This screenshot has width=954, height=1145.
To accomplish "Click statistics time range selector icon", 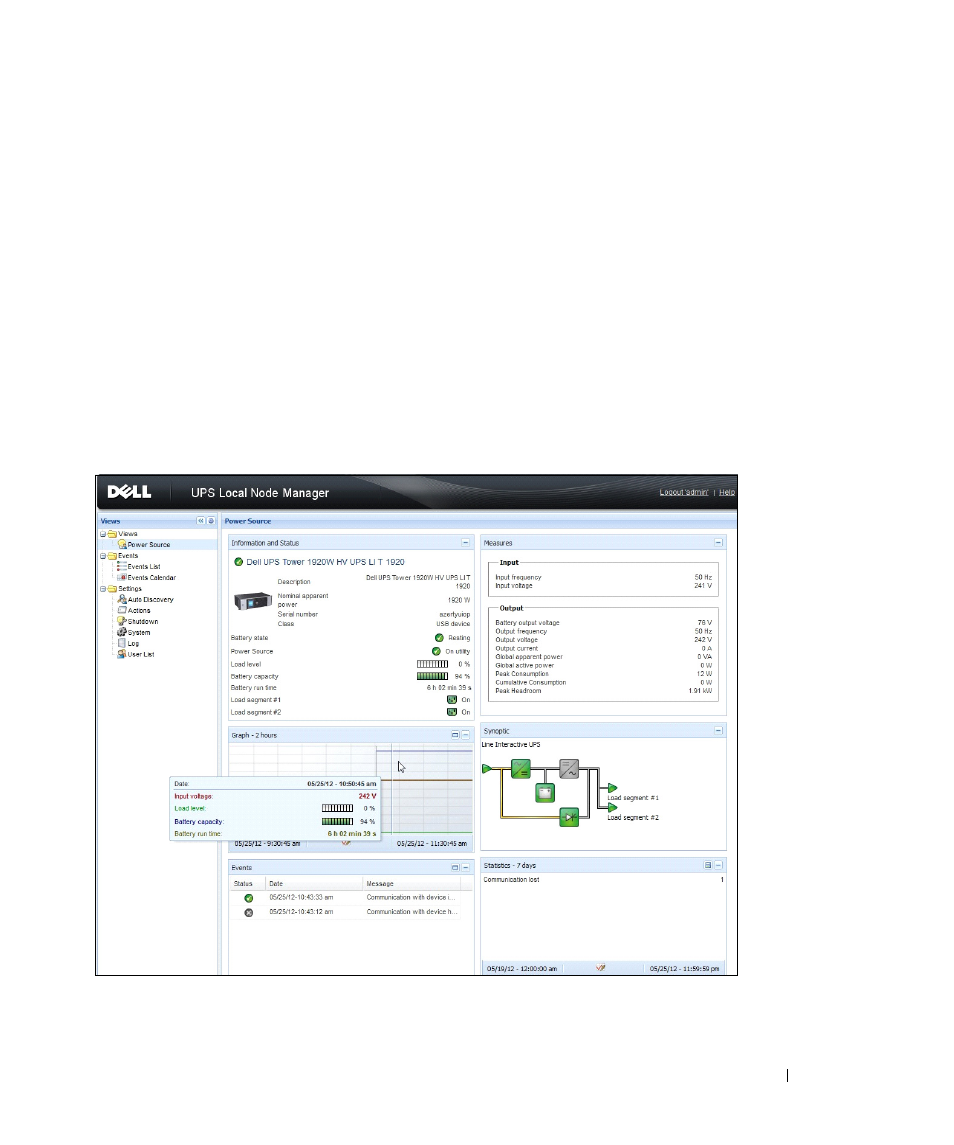I will coord(600,968).
